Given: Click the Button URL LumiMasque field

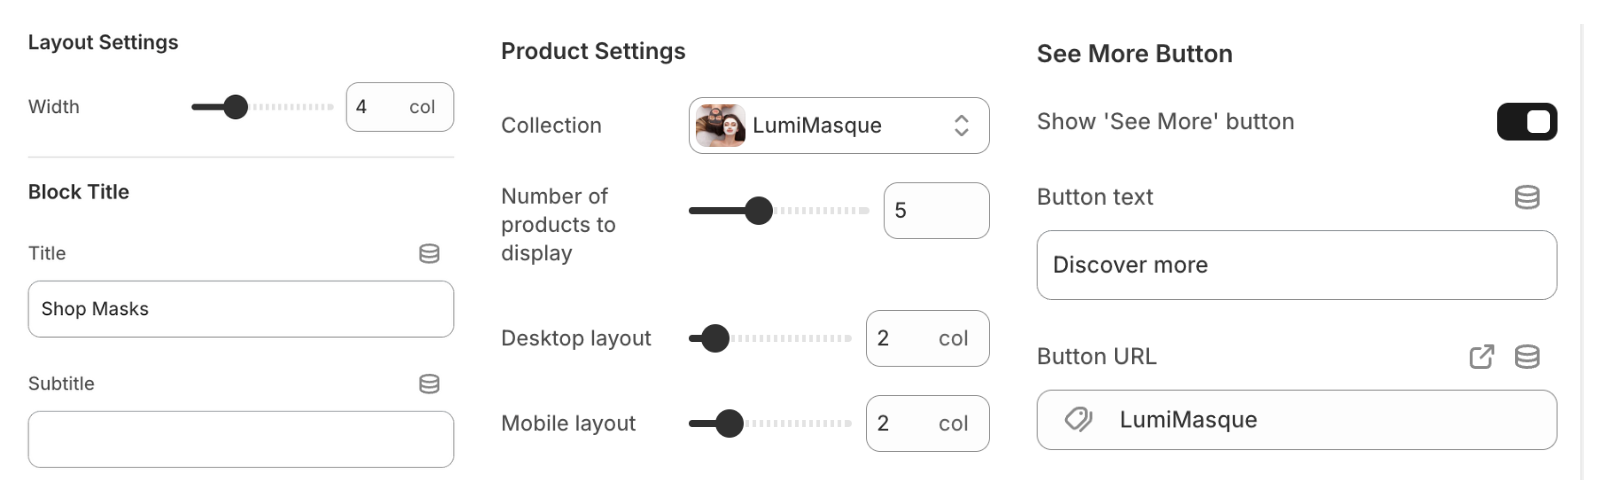Looking at the screenshot, I should pos(1296,420).
